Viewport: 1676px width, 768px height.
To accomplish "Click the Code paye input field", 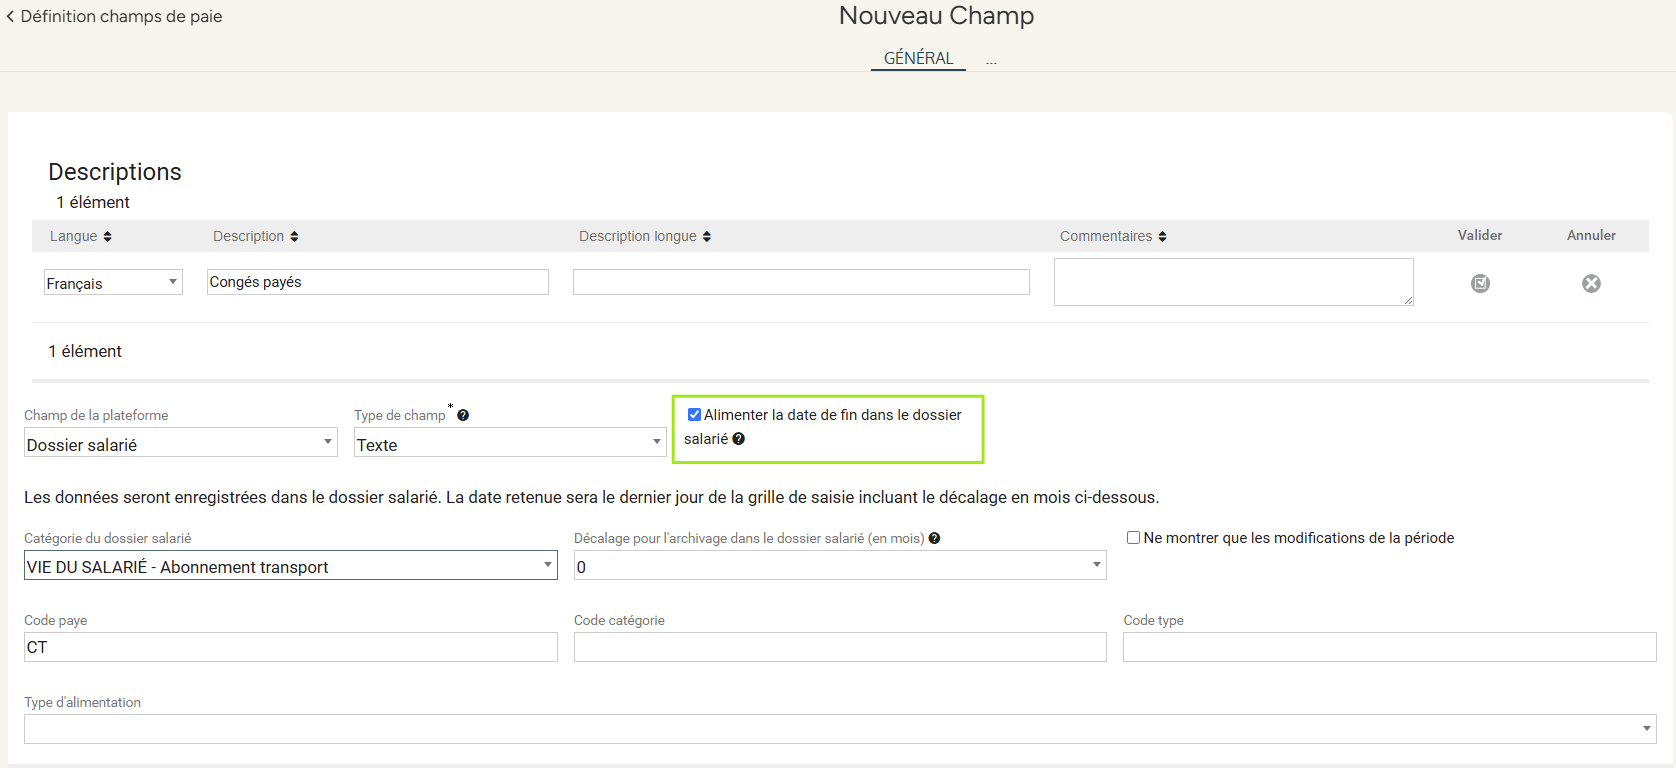I will point(290,648).
